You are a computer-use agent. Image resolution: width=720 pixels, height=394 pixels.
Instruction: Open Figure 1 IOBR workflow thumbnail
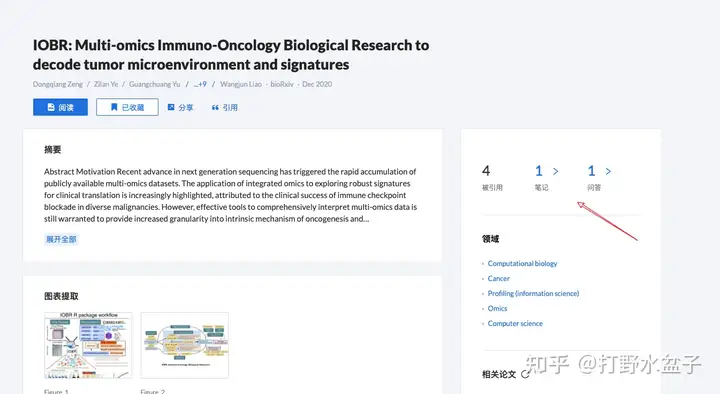88,345
